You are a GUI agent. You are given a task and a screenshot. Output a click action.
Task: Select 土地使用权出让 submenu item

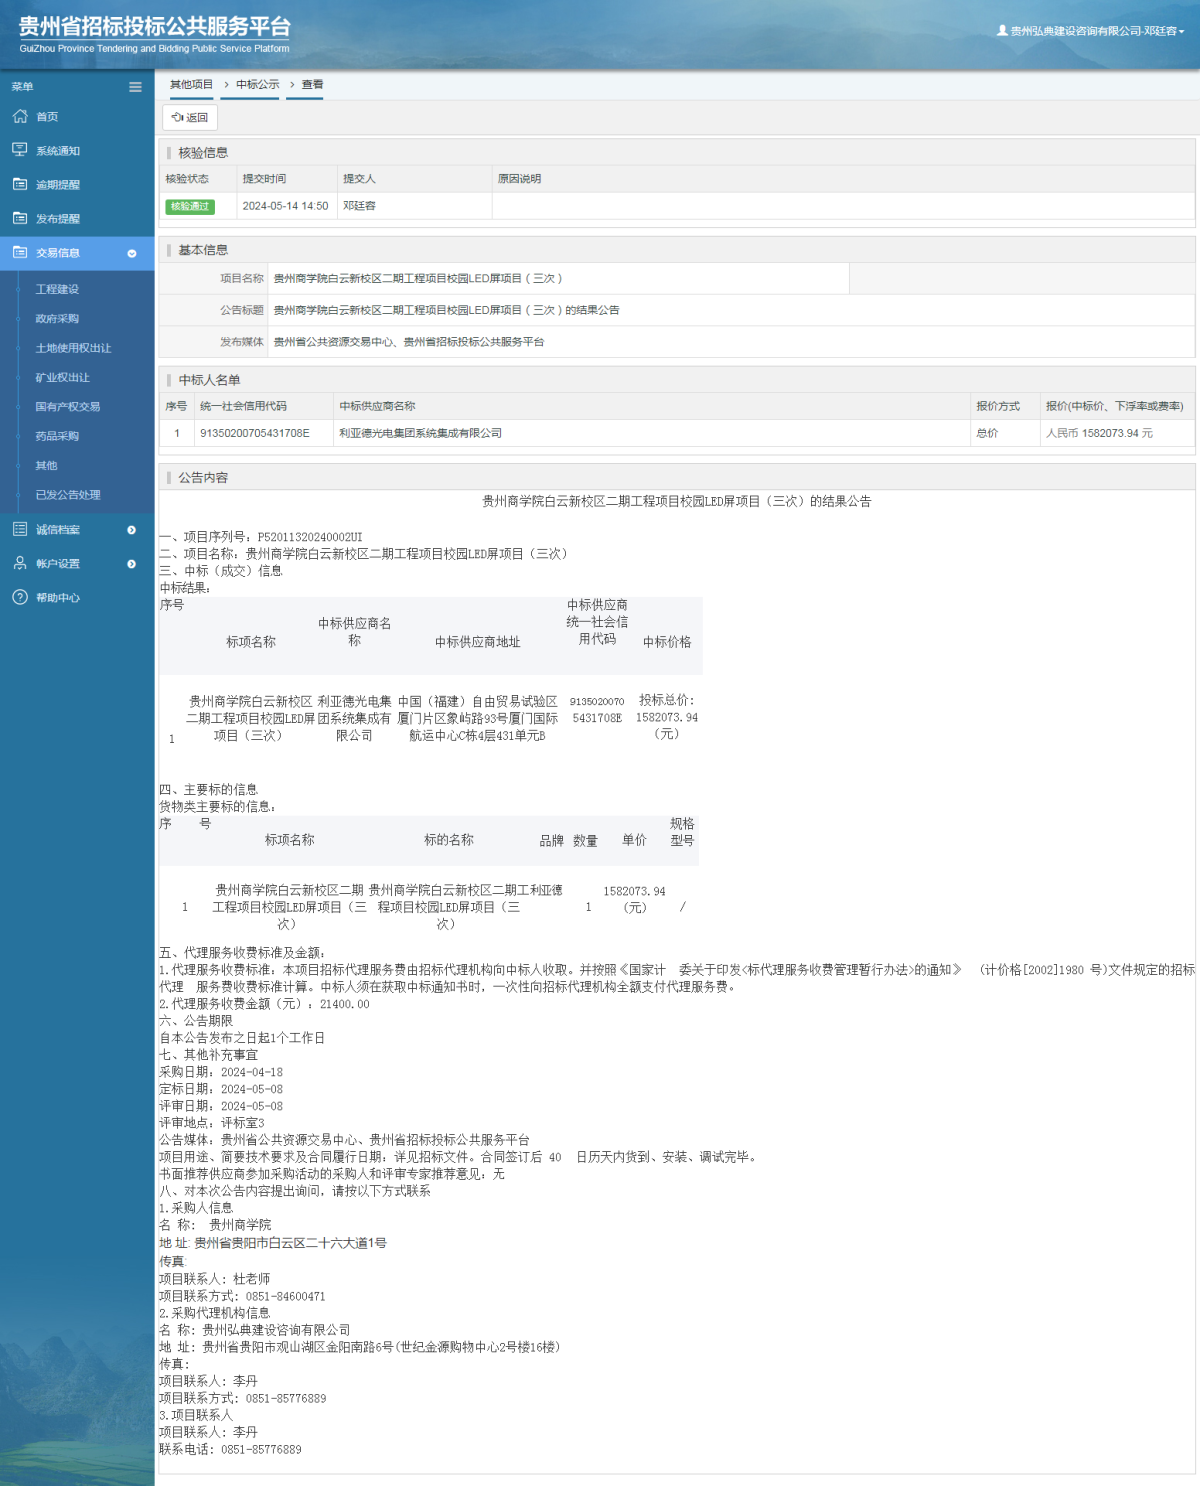[x=73, y=348]
